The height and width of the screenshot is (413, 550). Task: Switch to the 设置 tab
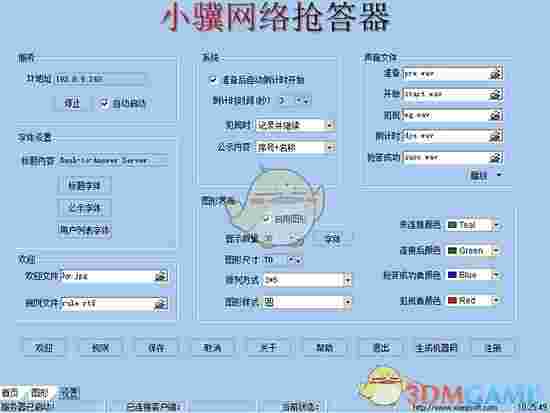[69, 393]
